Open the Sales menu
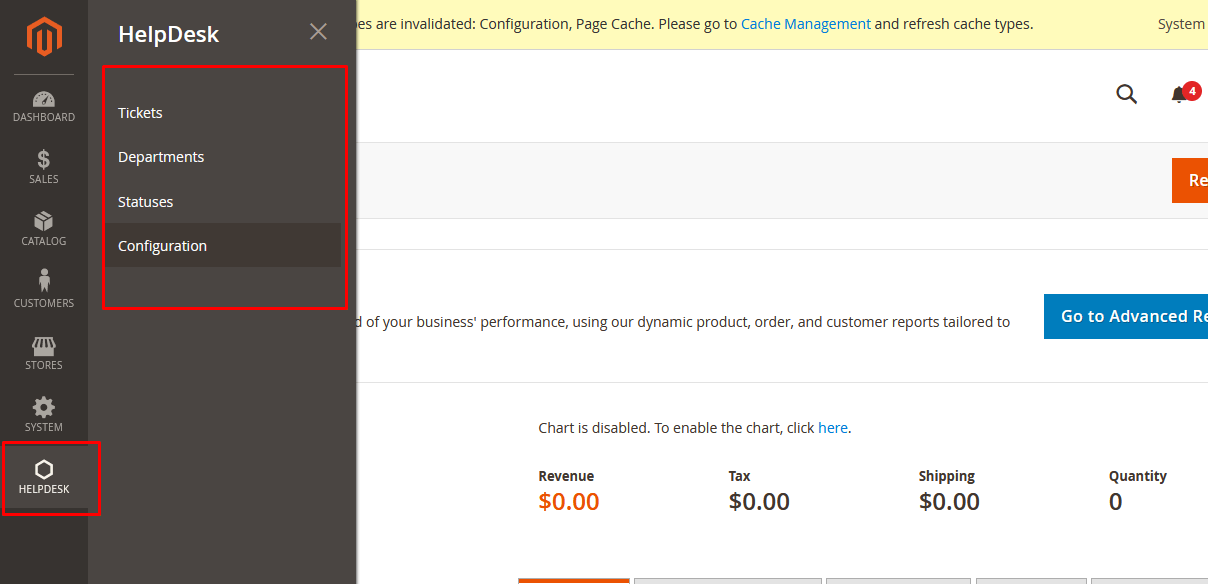 coord(44,167)
